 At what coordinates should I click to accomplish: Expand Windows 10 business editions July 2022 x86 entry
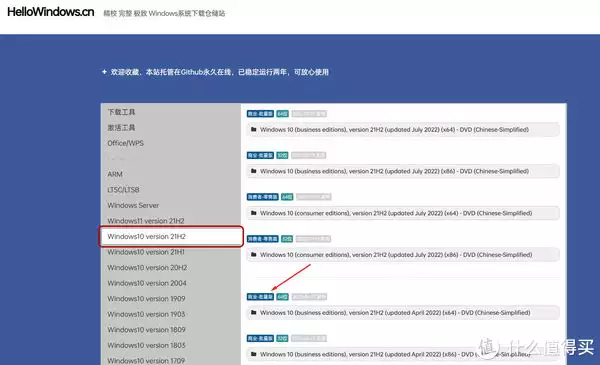click(403, 171)
